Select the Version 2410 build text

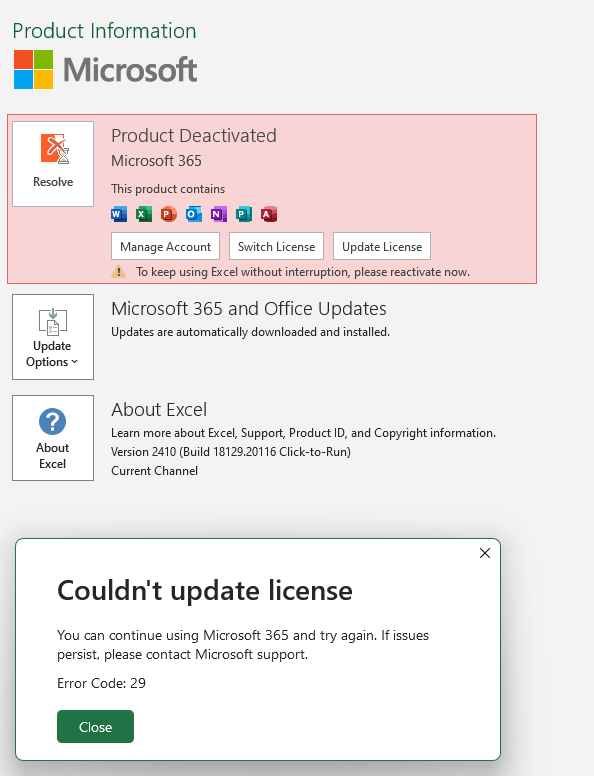tap(231, 452)
